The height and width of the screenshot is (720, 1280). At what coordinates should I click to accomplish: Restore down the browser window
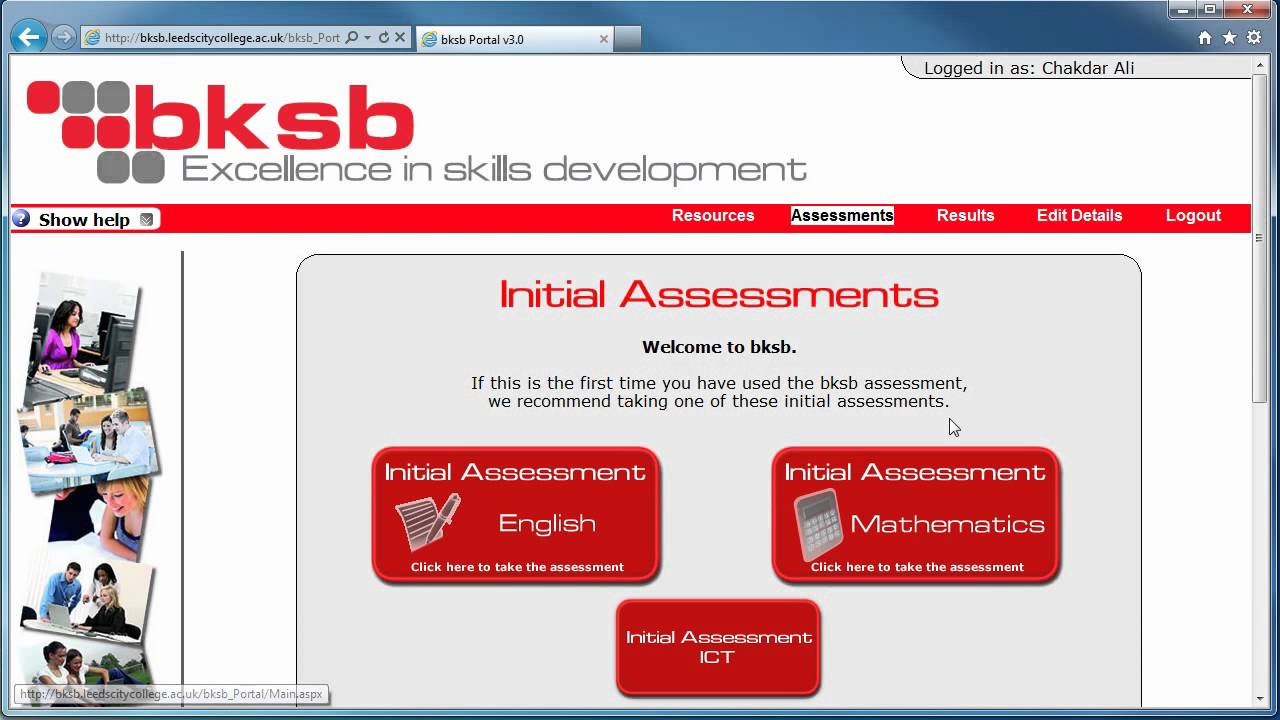[x=1210, y=9]
